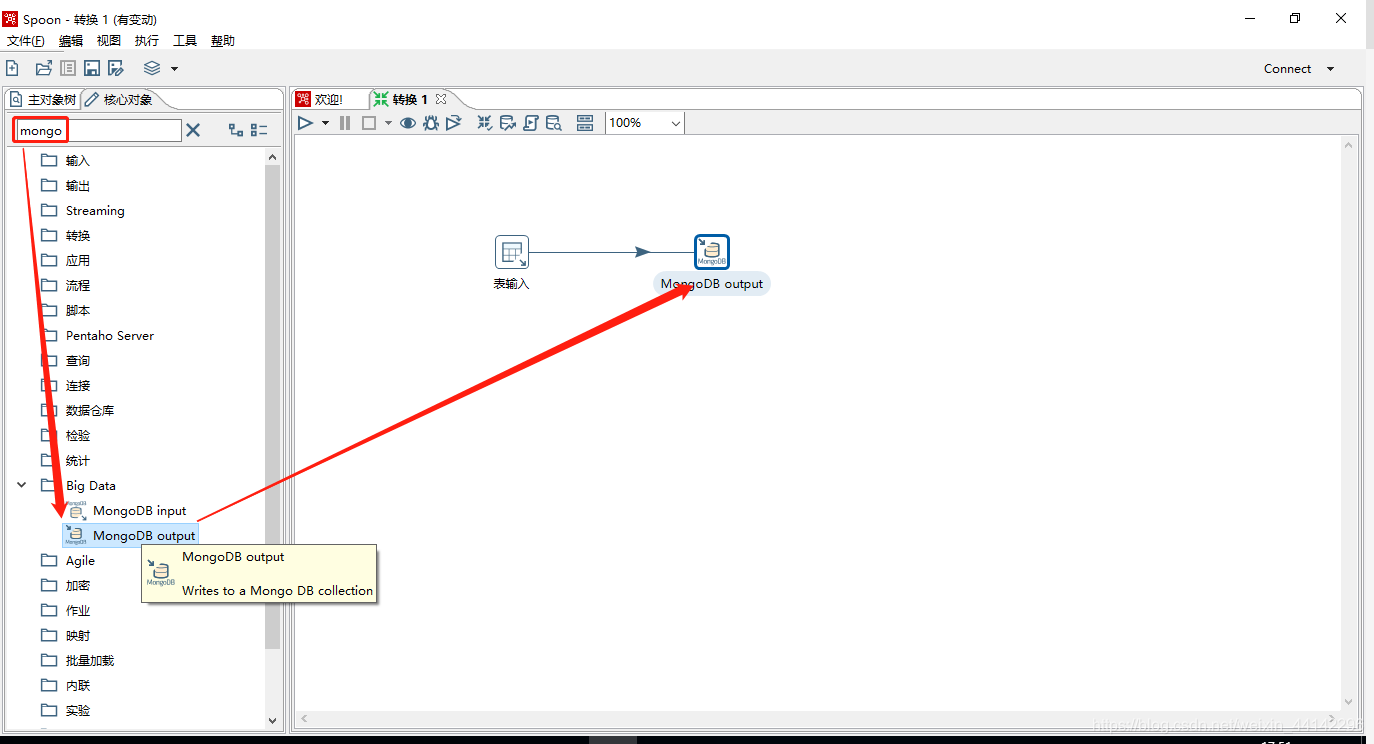
Task: Select the 转换 folder in tree
Action: (x=65, y=235)
